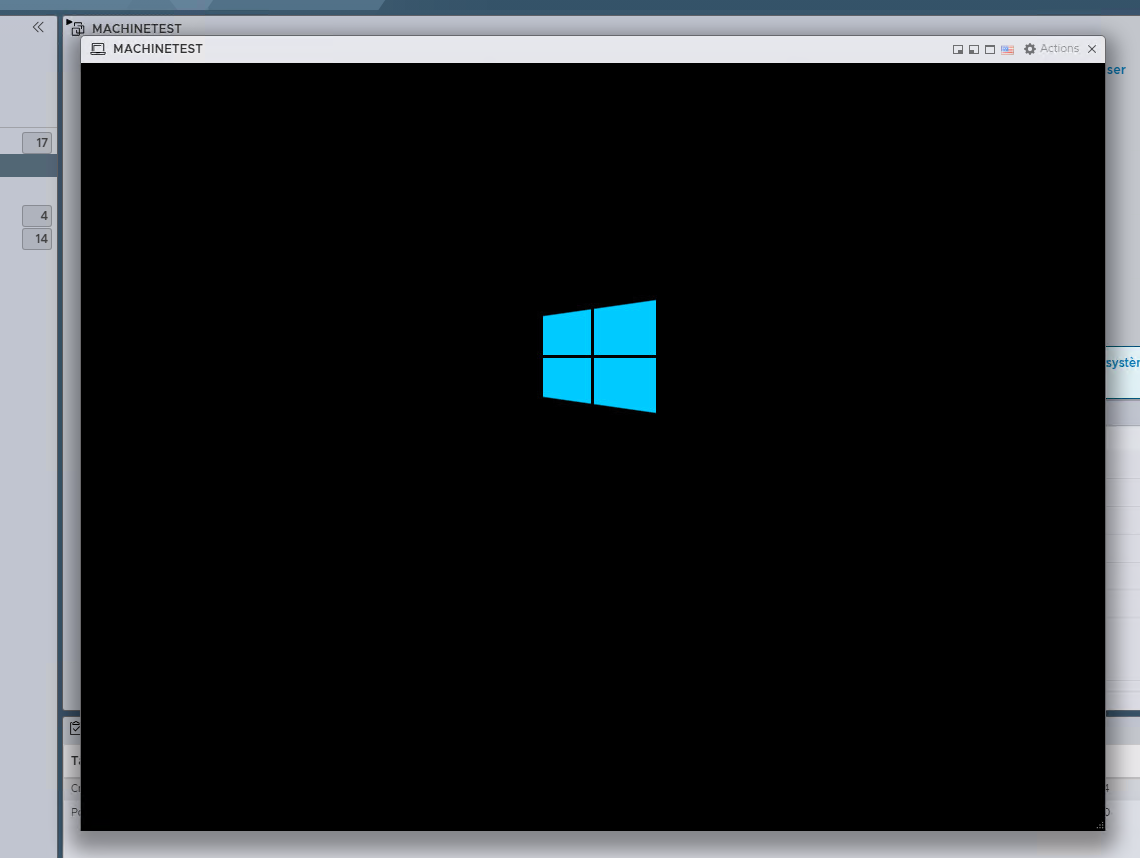Screen dimensions: 1140x858
Task: Click the blue "systè" text at right
Action: 1122,362
